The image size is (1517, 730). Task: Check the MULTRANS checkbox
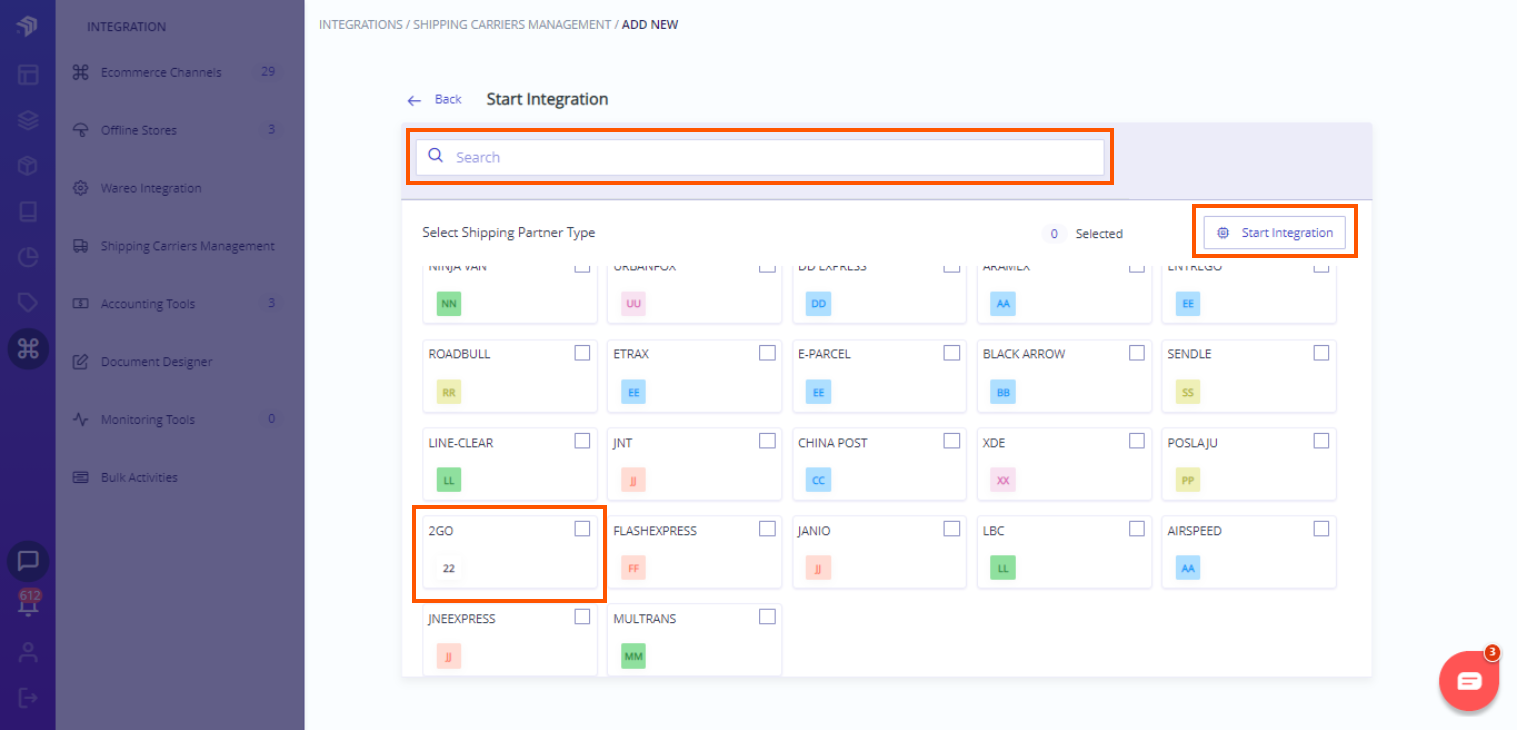tap(767, 617)
